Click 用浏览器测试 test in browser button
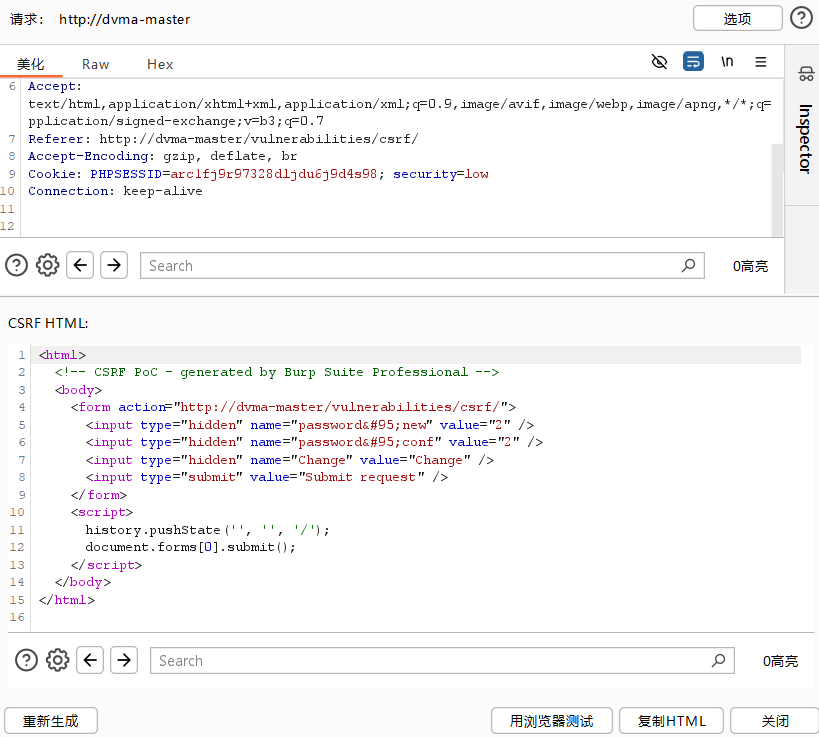The height and width of the screenshot is (737, 819). (x=552, y=721)
